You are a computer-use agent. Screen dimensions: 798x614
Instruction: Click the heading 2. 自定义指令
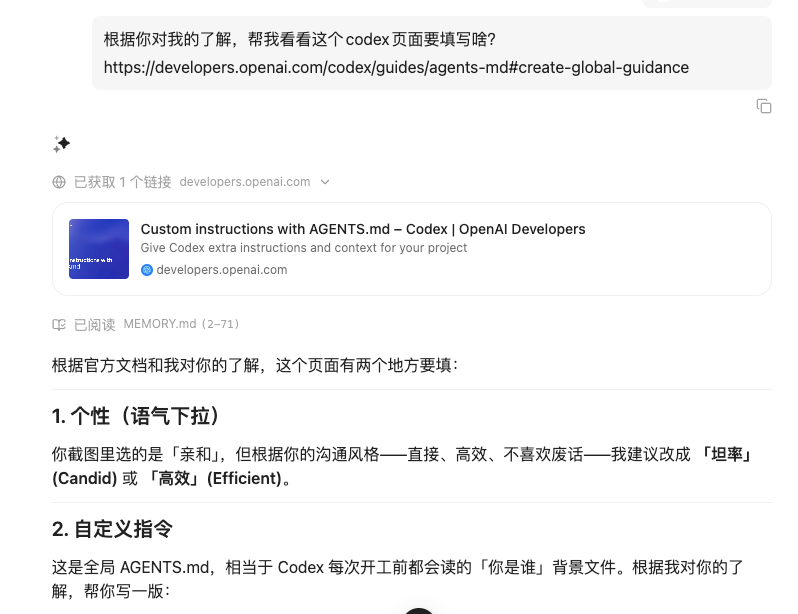[x=112, y=529]
